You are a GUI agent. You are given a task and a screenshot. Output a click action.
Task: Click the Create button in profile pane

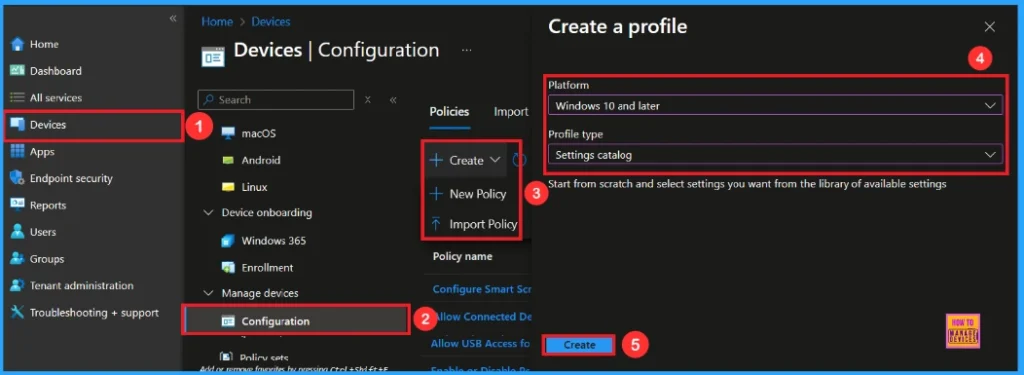tap(579, 345)
